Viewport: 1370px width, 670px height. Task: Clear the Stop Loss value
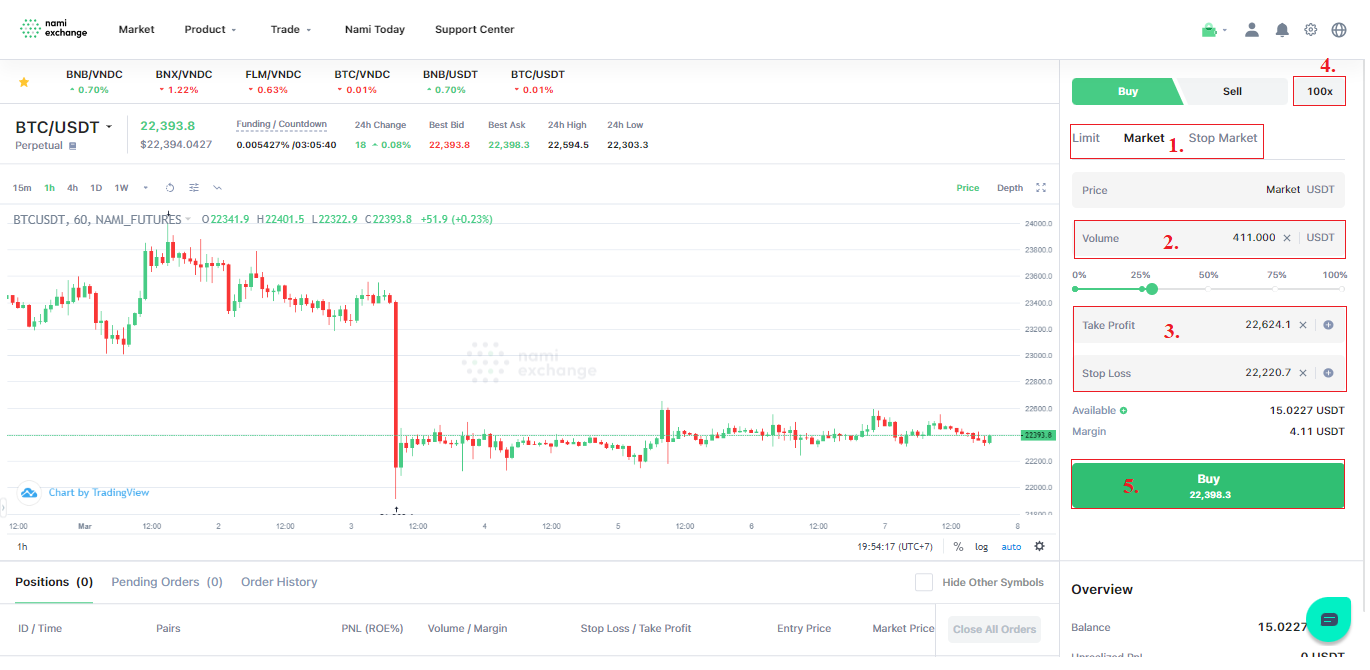(x=1303, y=373)
